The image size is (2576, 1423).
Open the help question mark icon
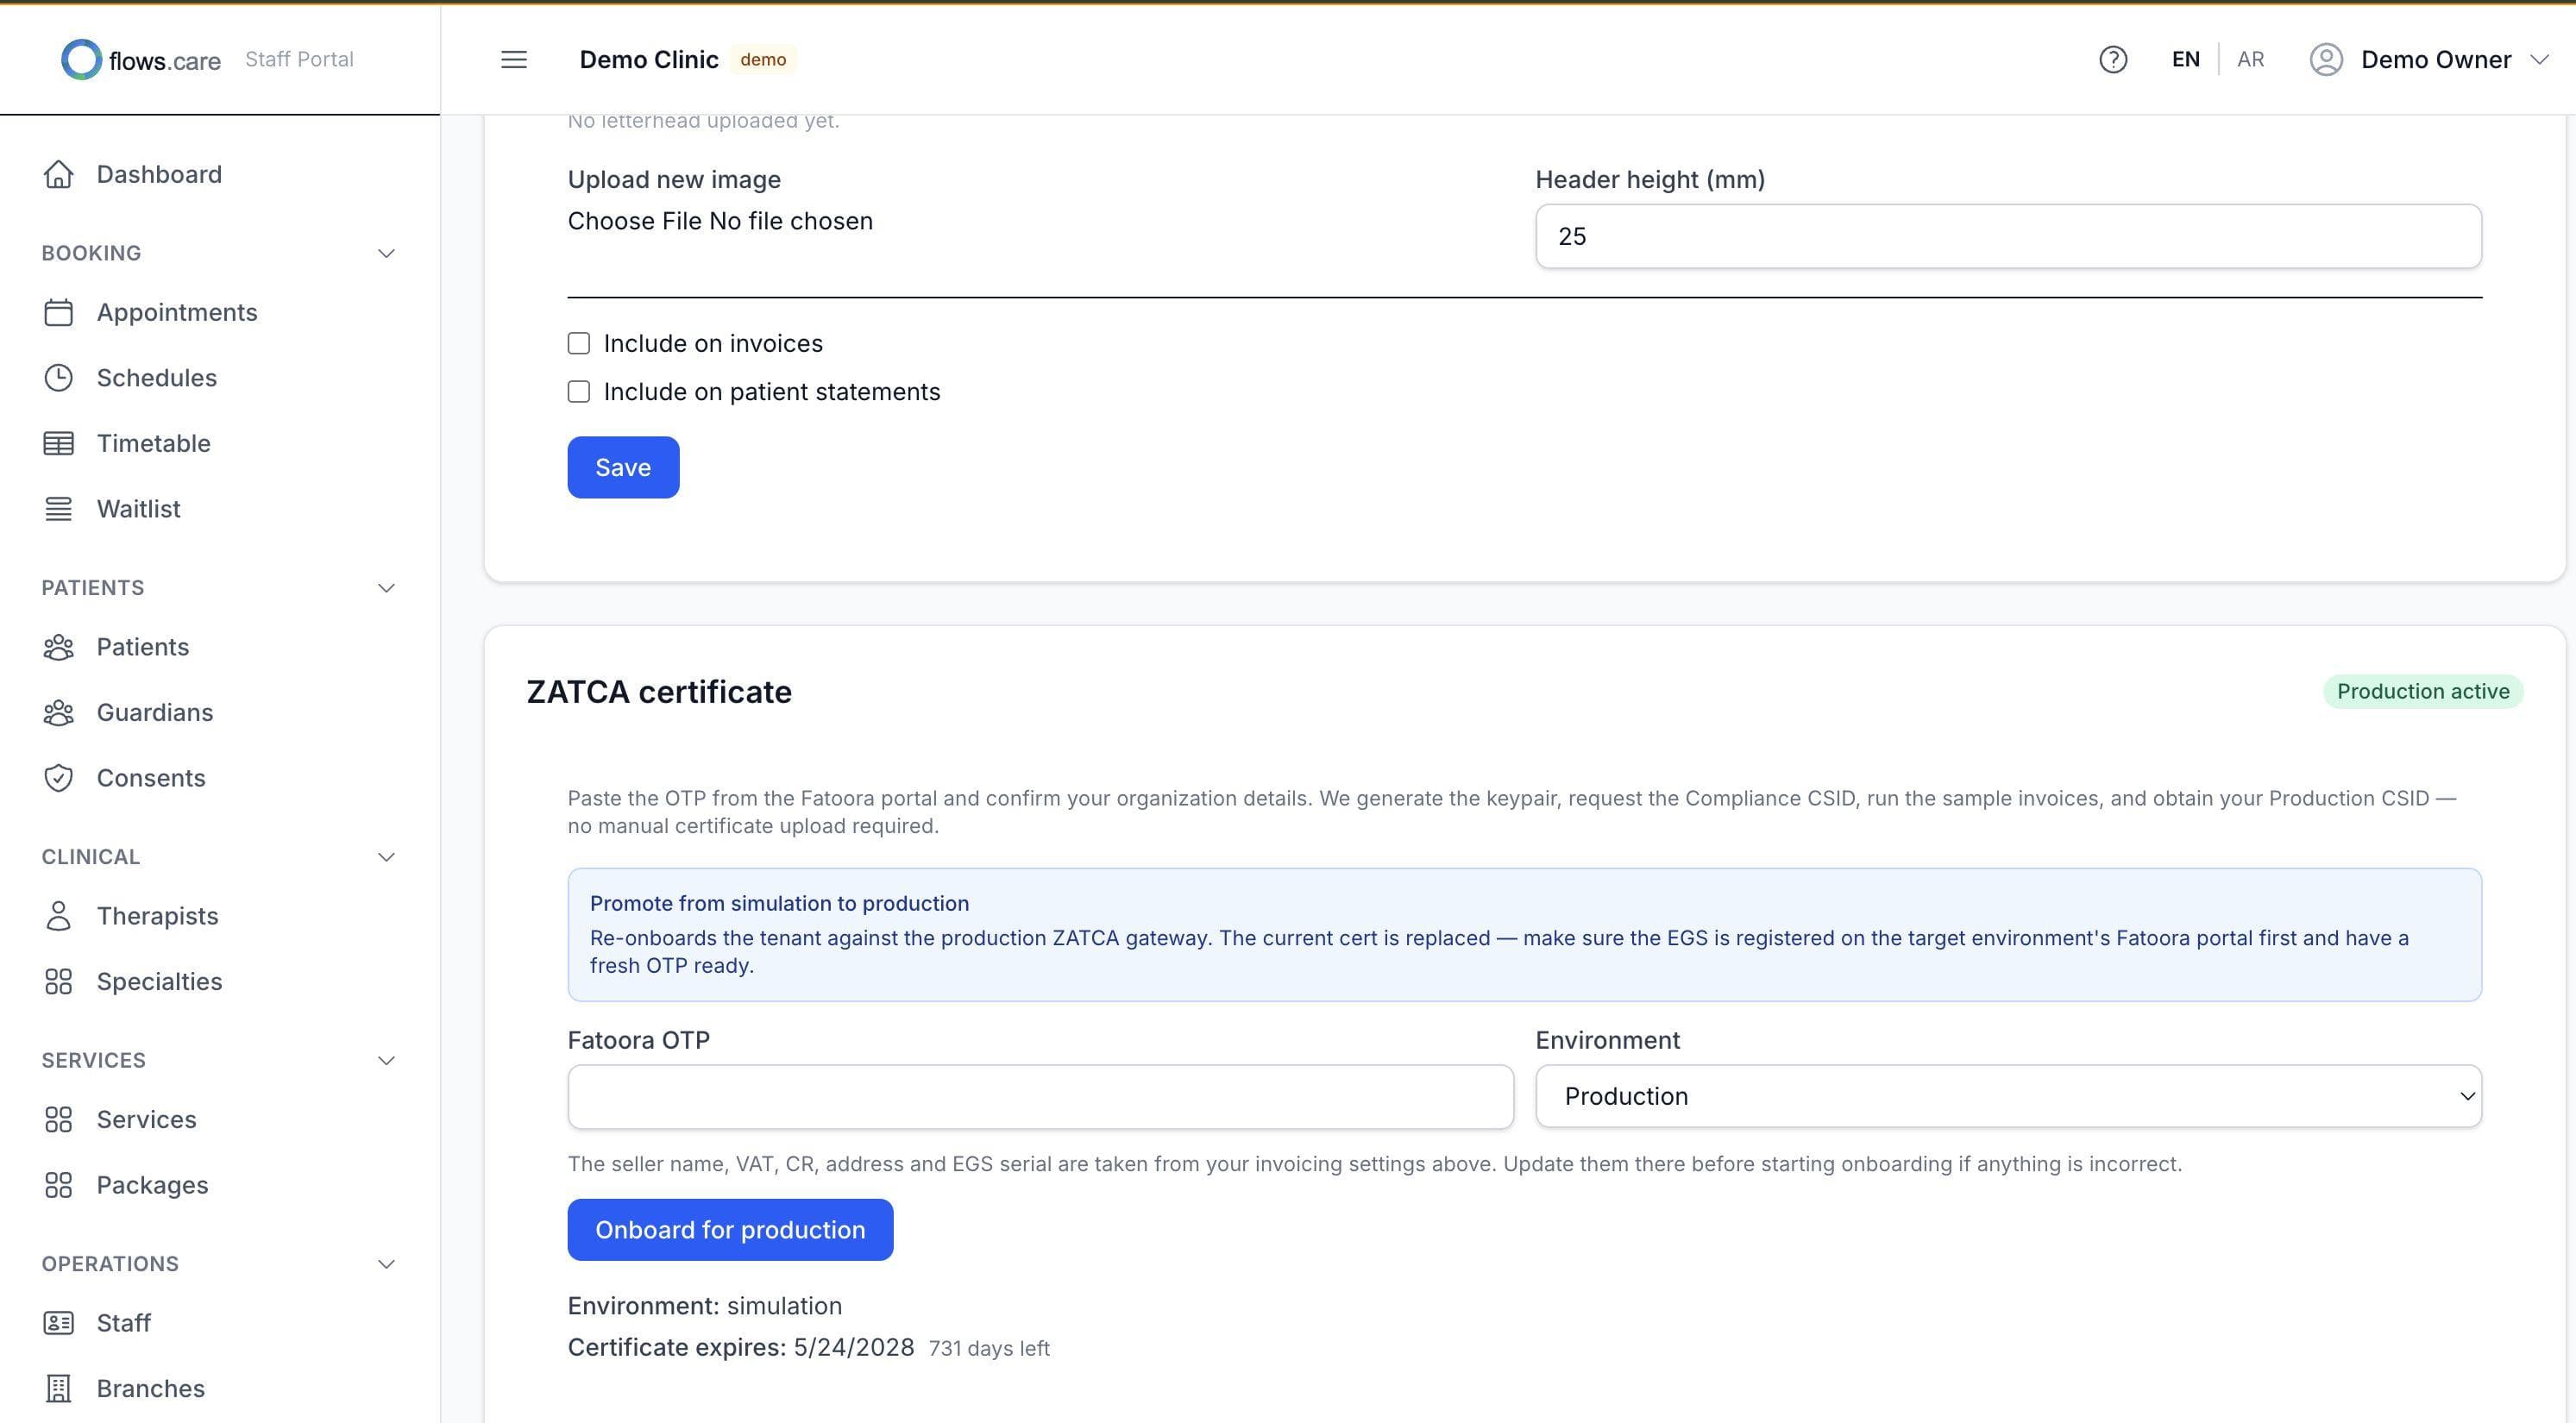[x=2113, y=60]
